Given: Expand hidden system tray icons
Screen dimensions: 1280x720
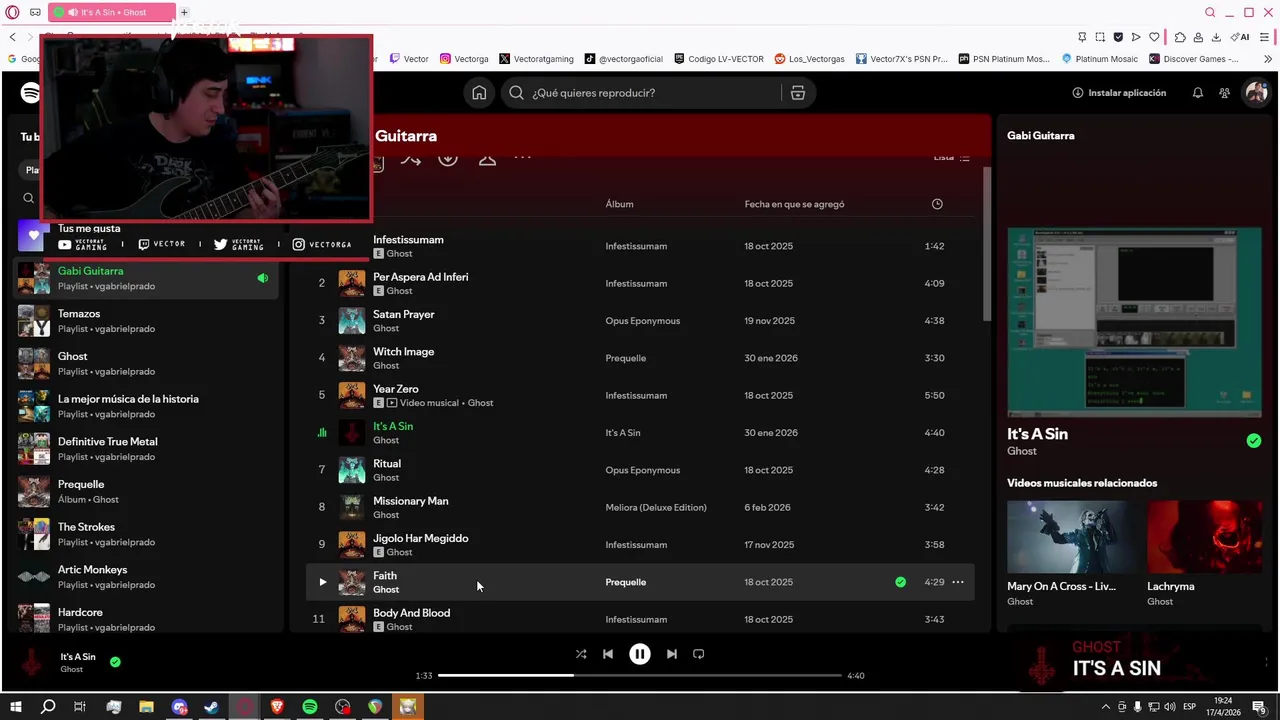Looking at the screenshot, I should pyautogui.click(x=1105, y=707).
